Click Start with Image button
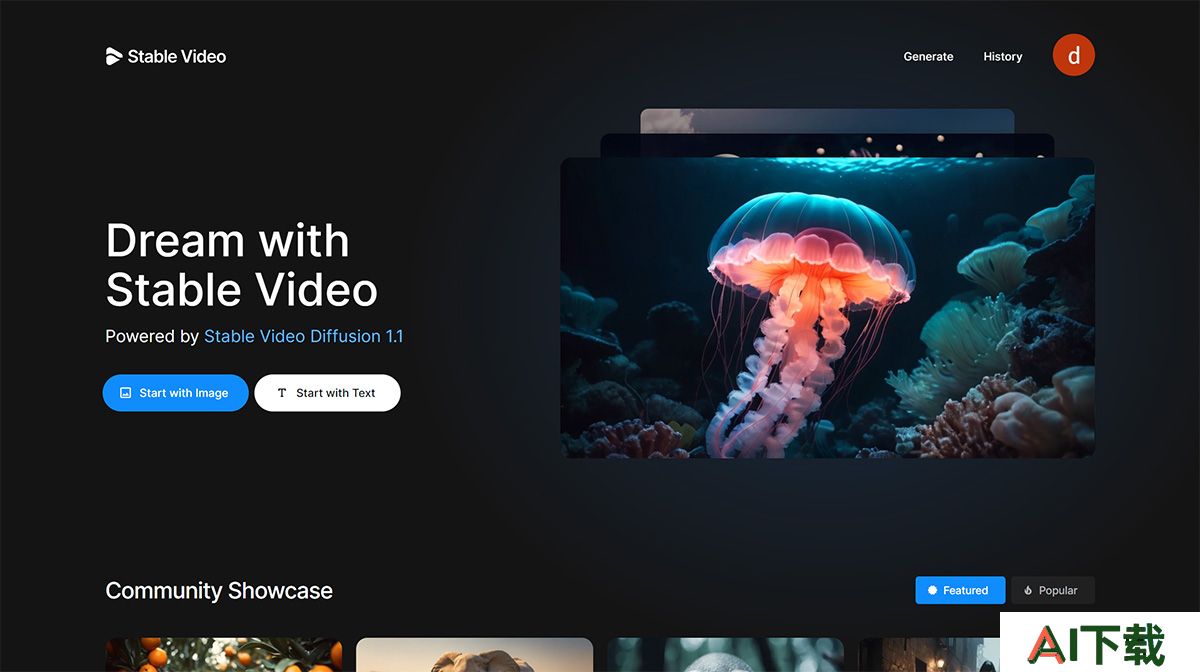 click(175, 393)
